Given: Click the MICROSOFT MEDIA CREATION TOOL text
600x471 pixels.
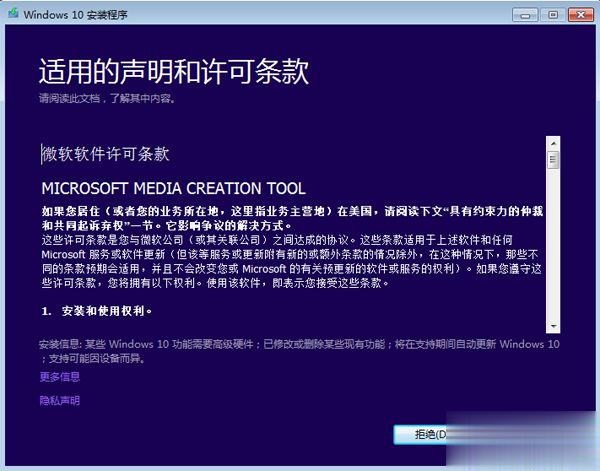Looking at the screenshot, I should pyautogui.click(x=173, y=188).
